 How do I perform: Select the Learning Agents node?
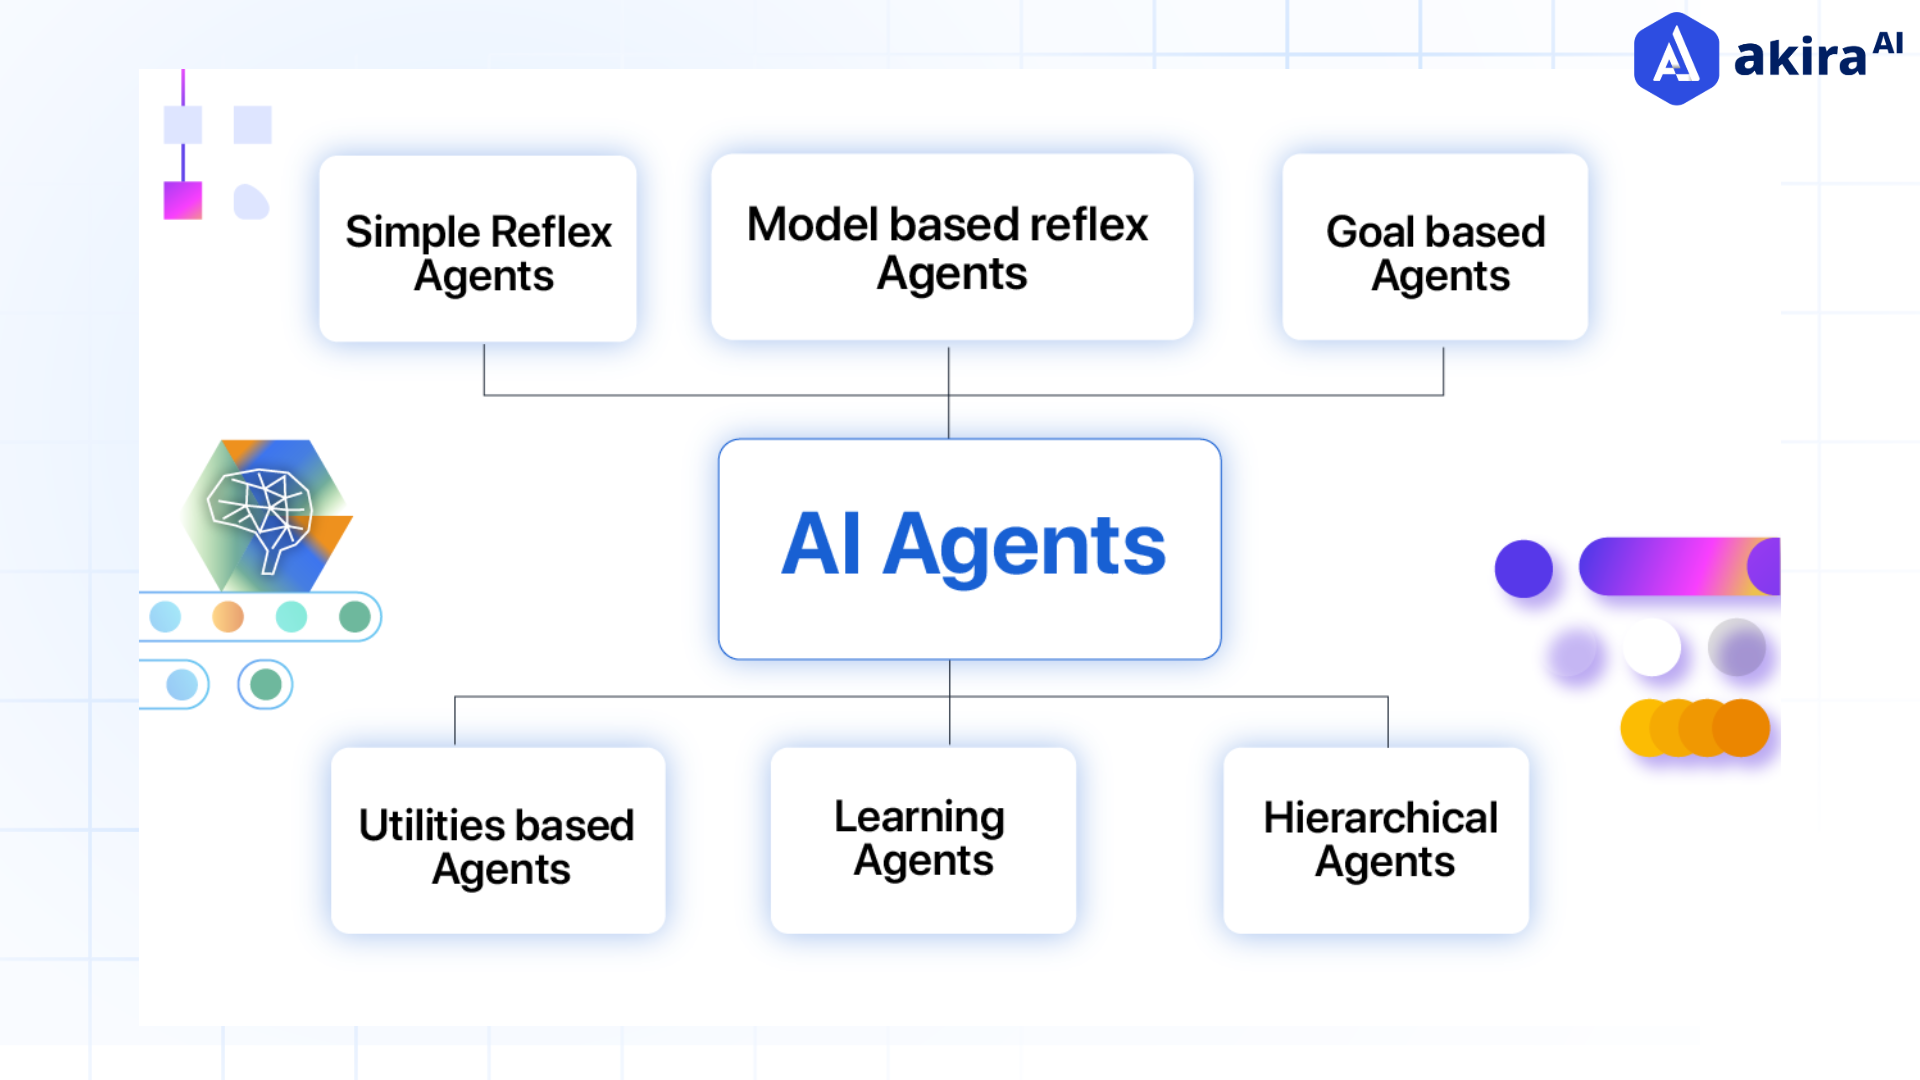[922, 840]
